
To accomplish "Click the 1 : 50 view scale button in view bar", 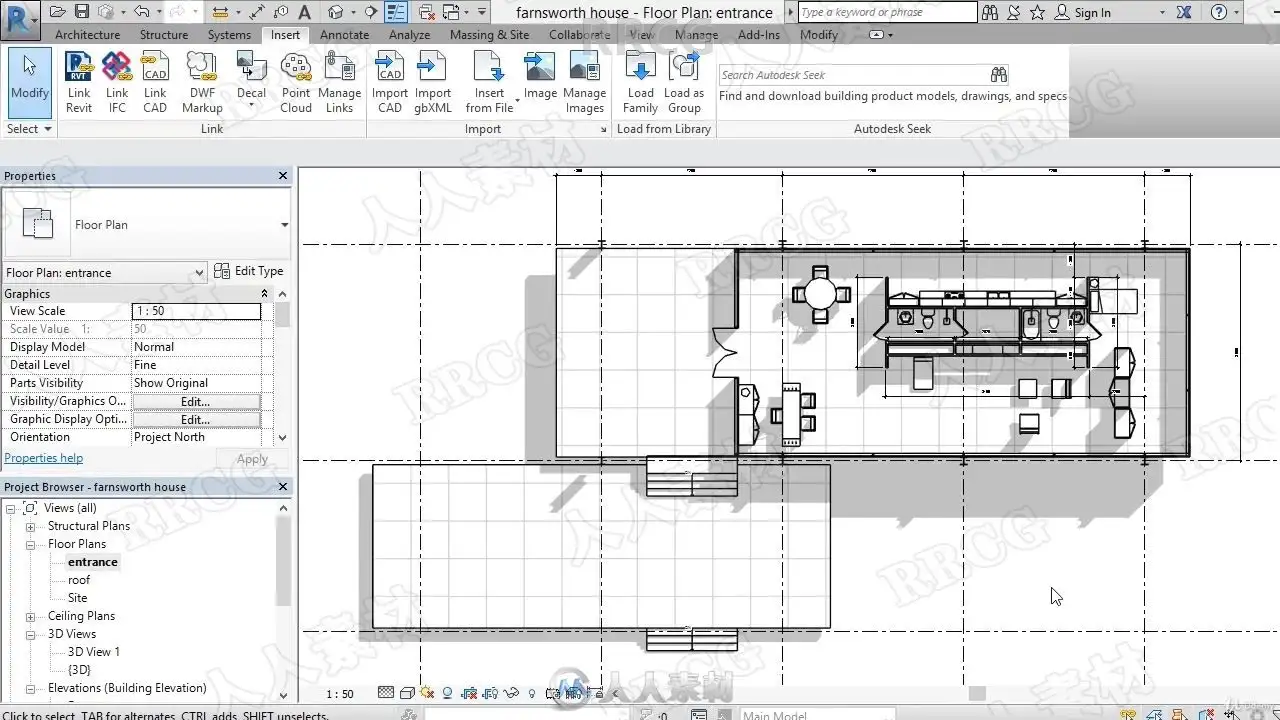I will tap(340, 694).
